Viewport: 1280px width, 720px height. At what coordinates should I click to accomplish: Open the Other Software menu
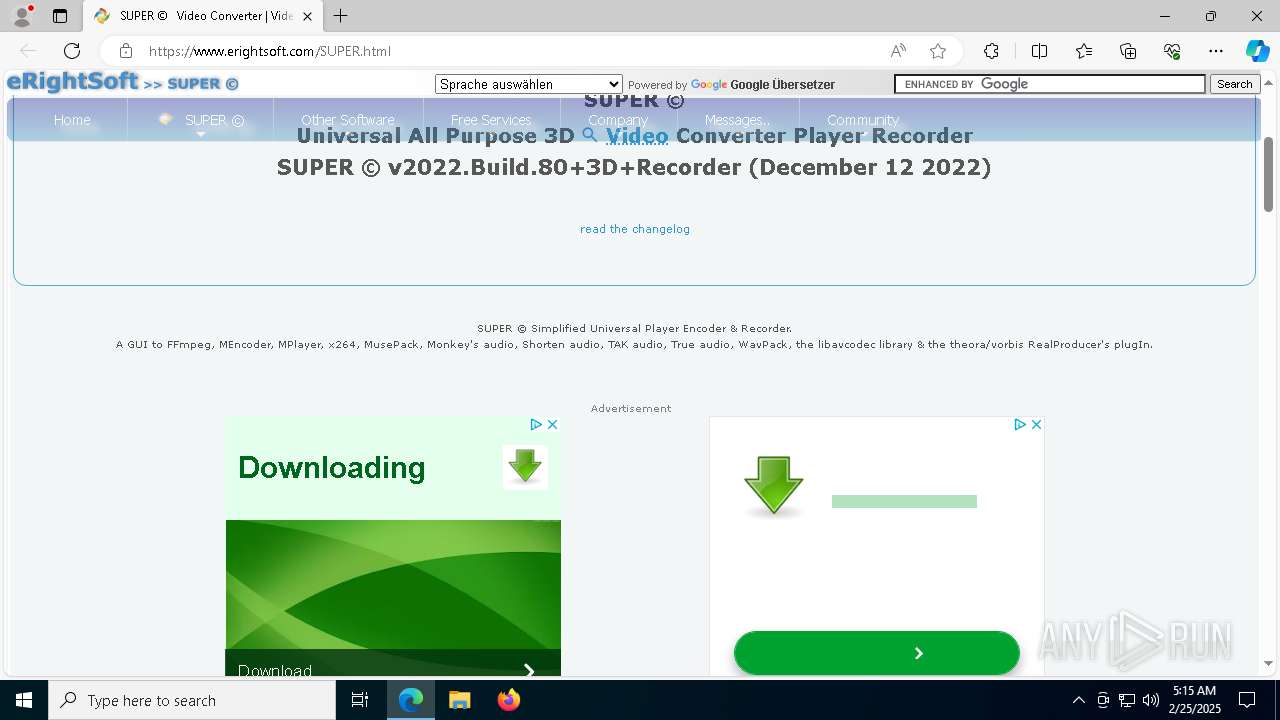pyautogui.click(x=348, y=120)
